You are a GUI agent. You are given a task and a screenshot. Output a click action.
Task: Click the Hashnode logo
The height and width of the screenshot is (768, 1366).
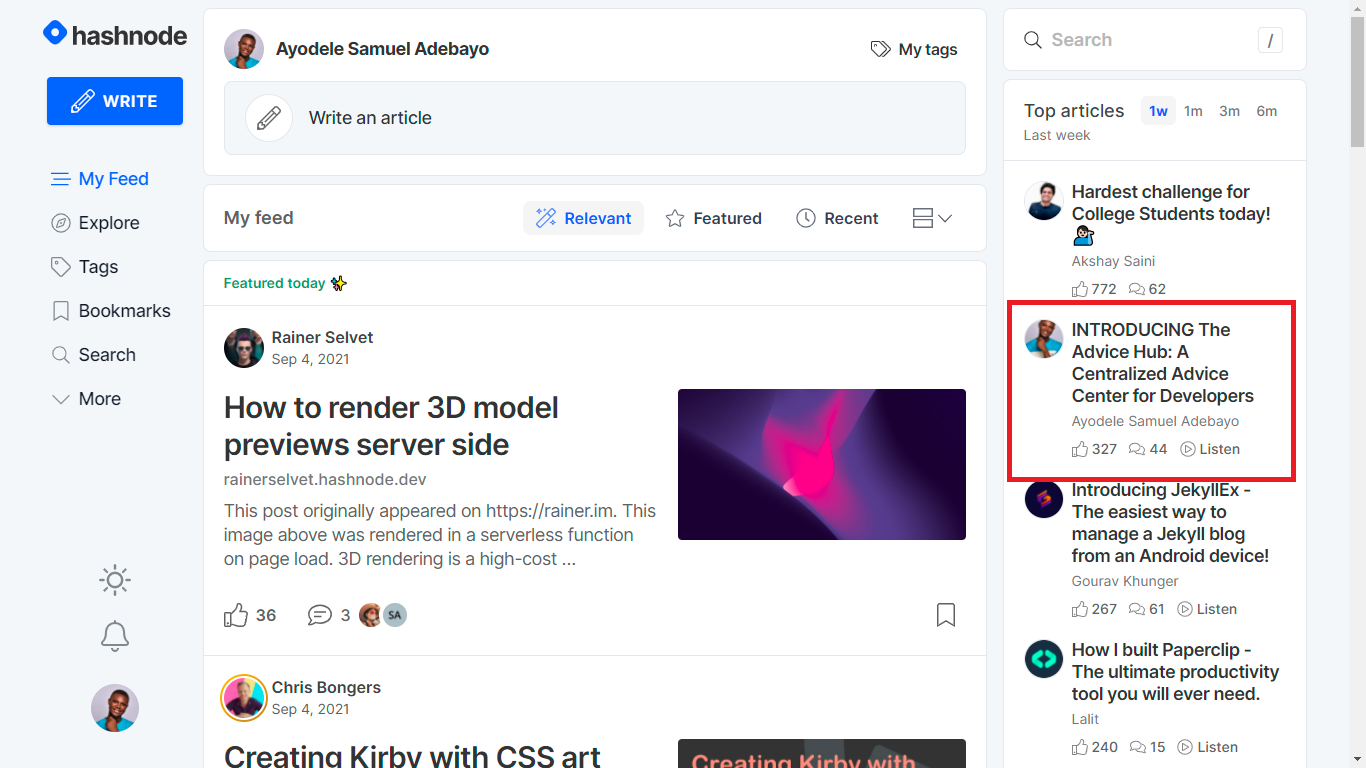pyautogui.click(x=115, y=35)
